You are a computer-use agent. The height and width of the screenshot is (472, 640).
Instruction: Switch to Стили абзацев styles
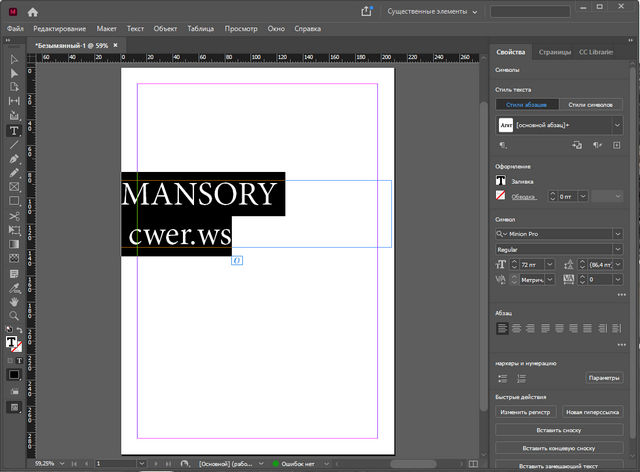(528, 105)
